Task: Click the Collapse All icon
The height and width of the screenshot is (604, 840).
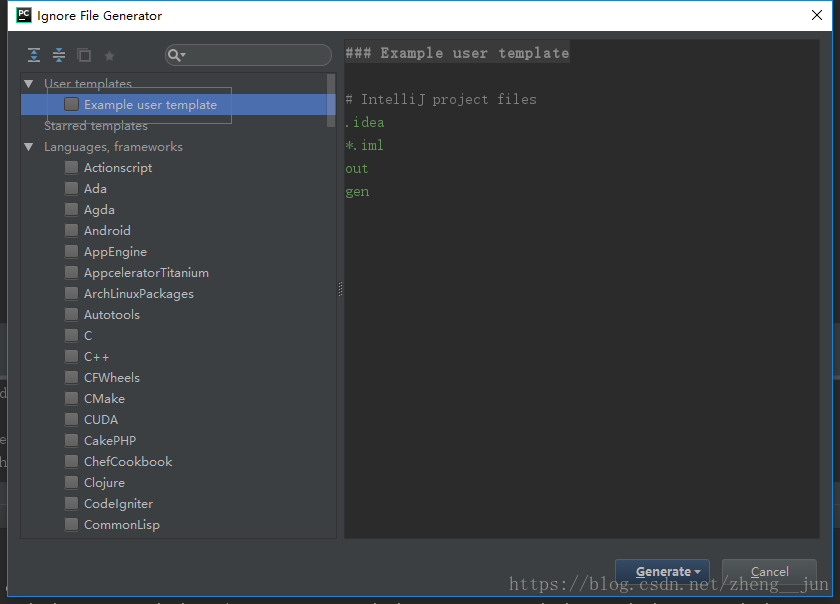Action: pos(59,55)
